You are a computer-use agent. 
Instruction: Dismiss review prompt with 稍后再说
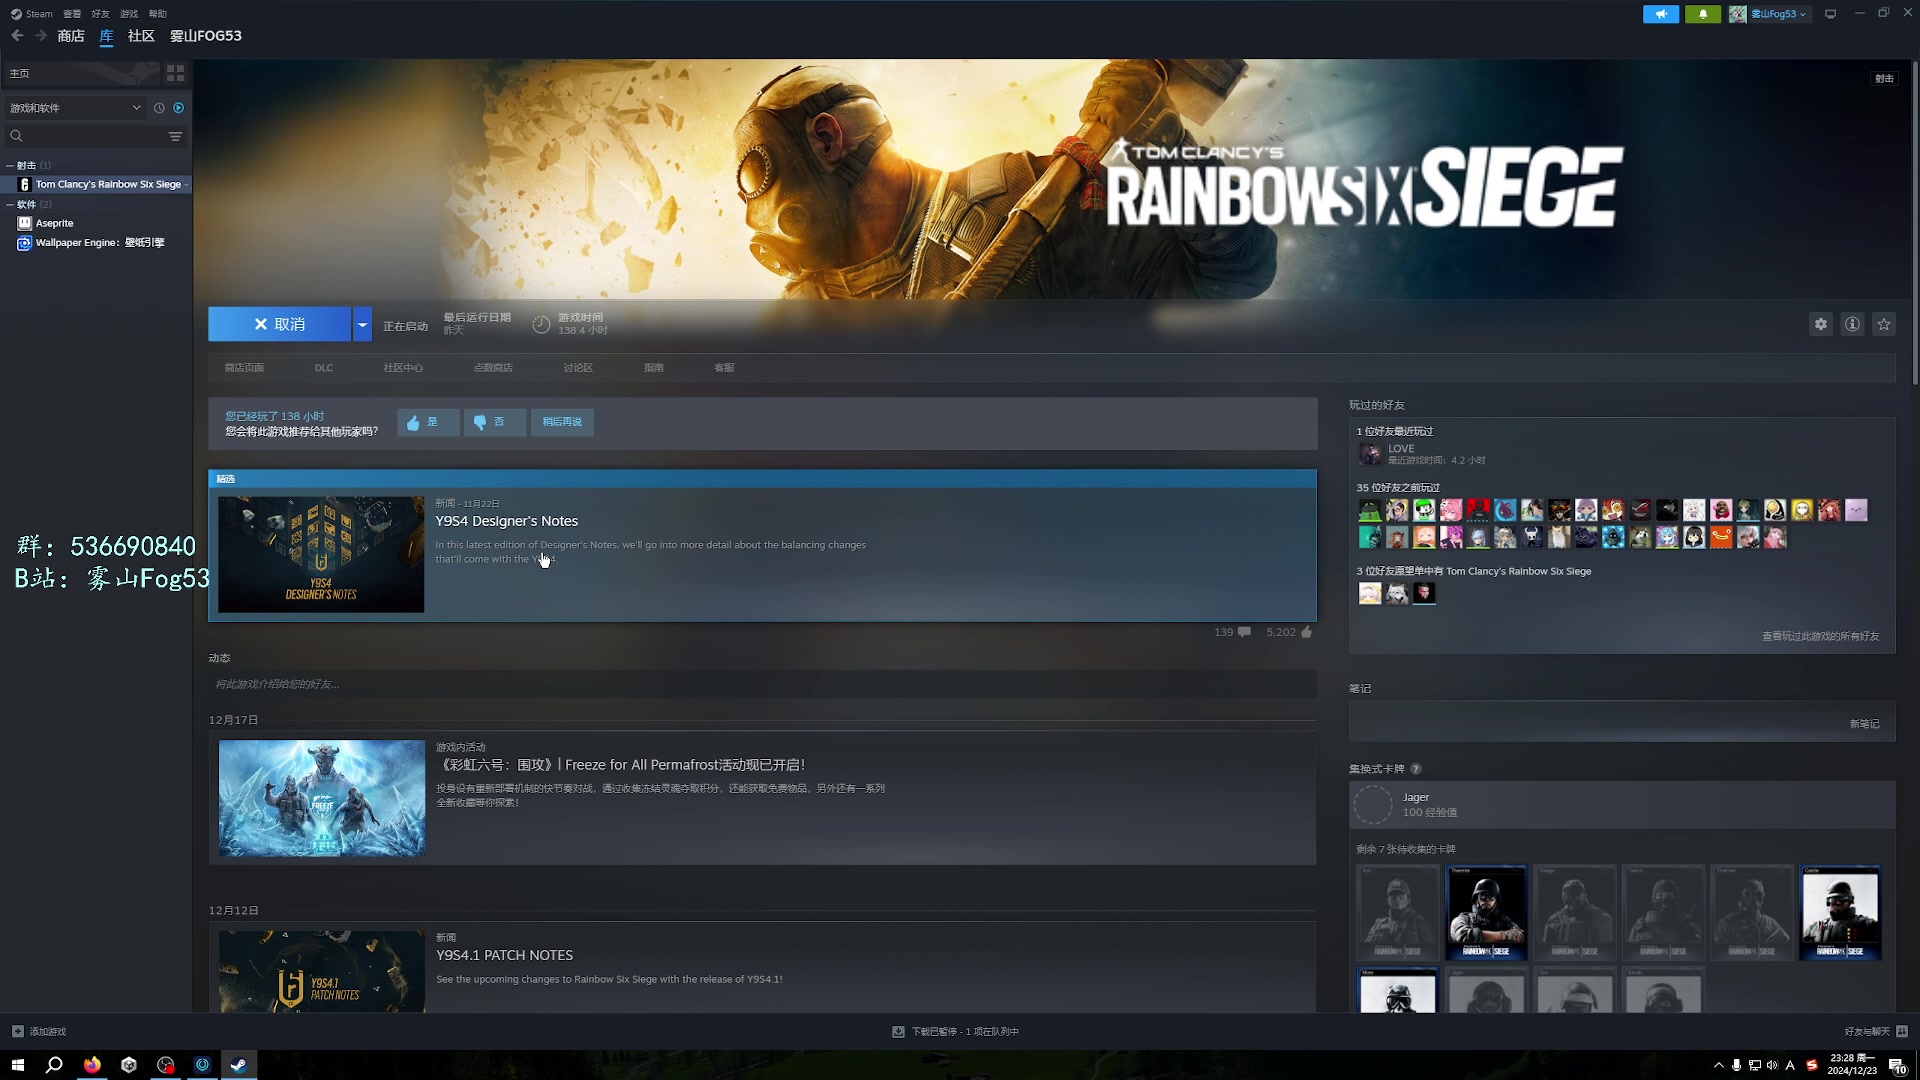[x=562, y=423]
